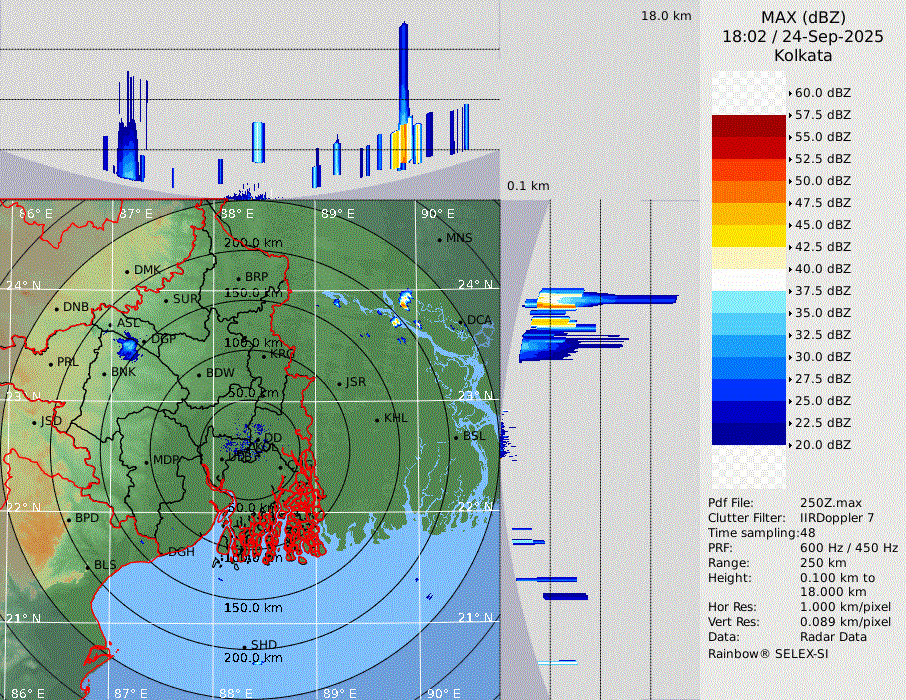906x700 pixels.
Task: Click the SHD station marker offshore
Action: (244, 647)
